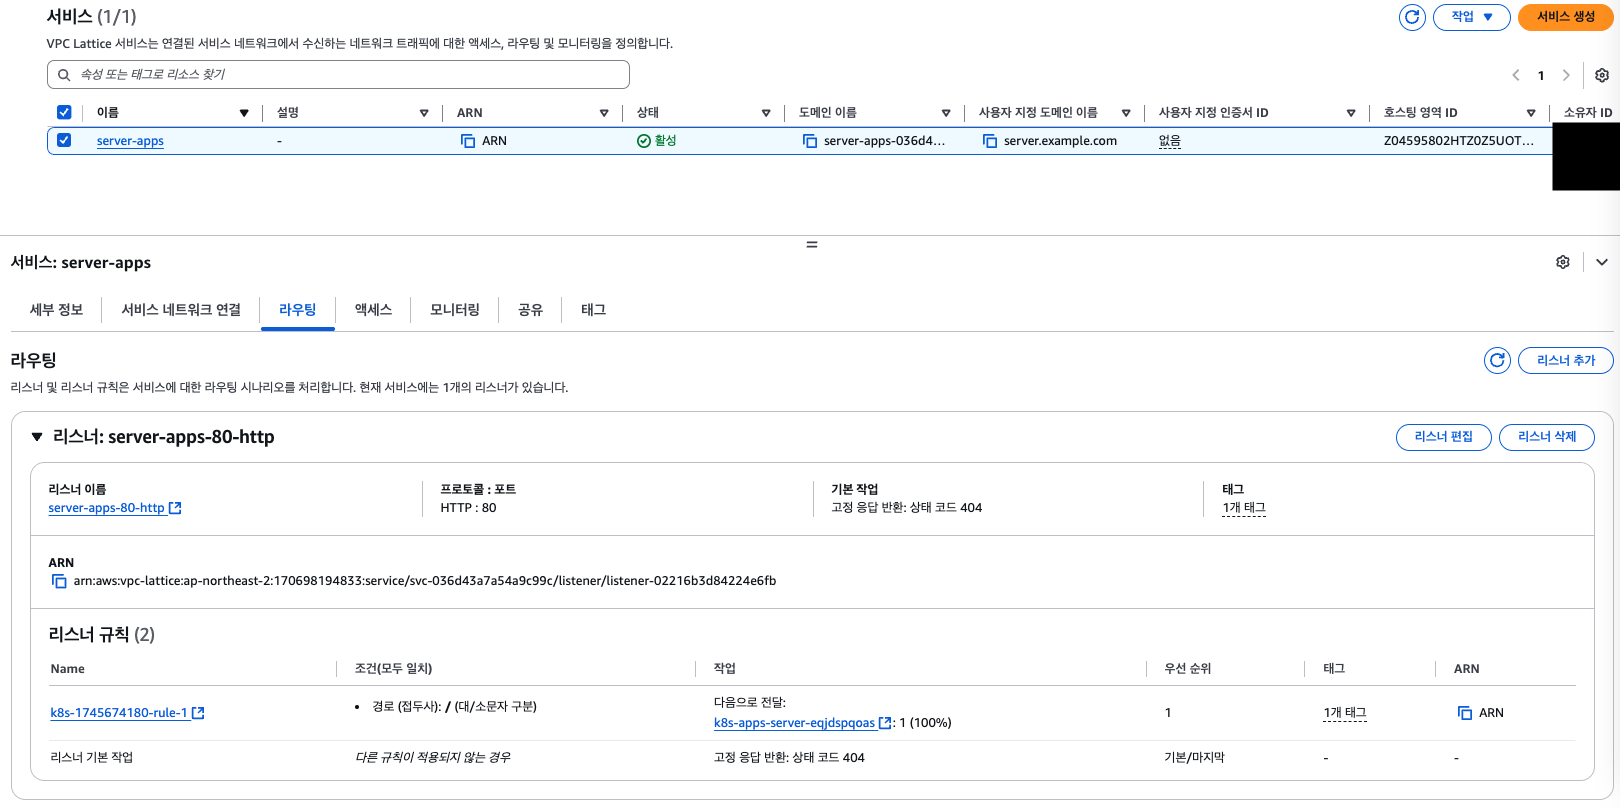Copy the server-apps service ARN

click(468, 141)
